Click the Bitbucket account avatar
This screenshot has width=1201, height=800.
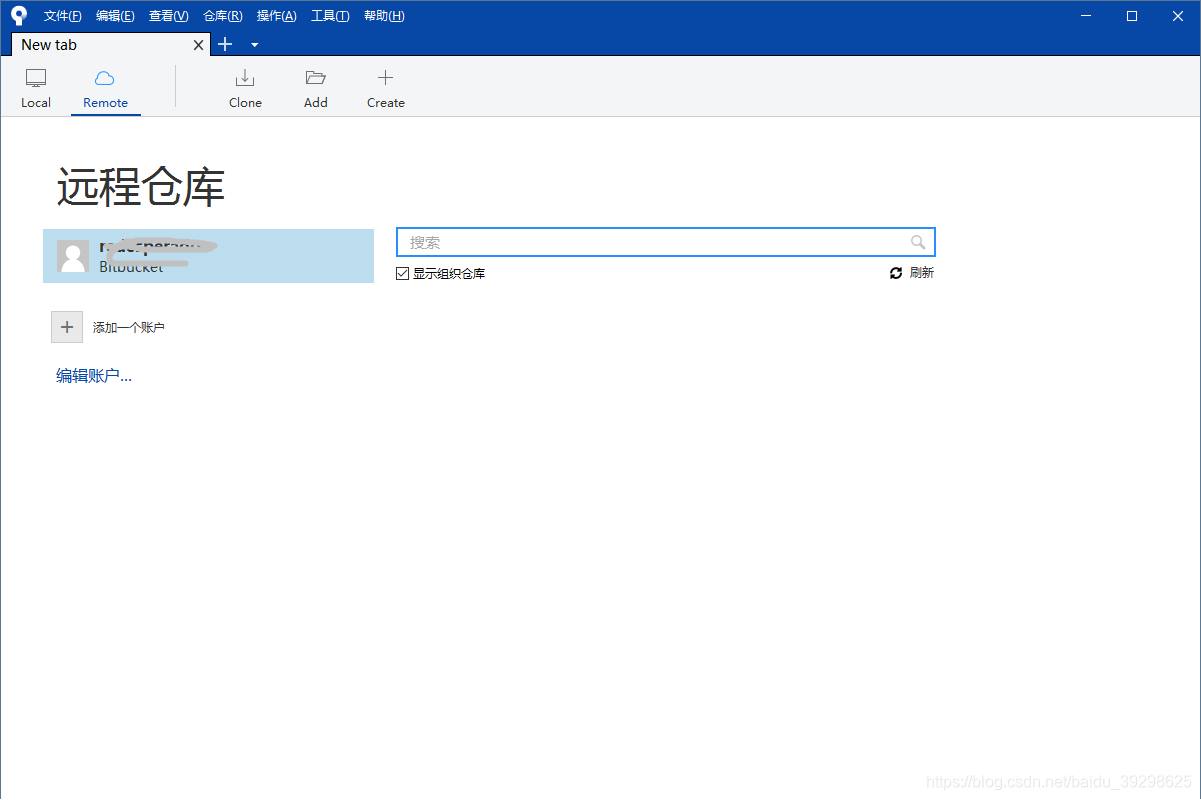[73, 256]
